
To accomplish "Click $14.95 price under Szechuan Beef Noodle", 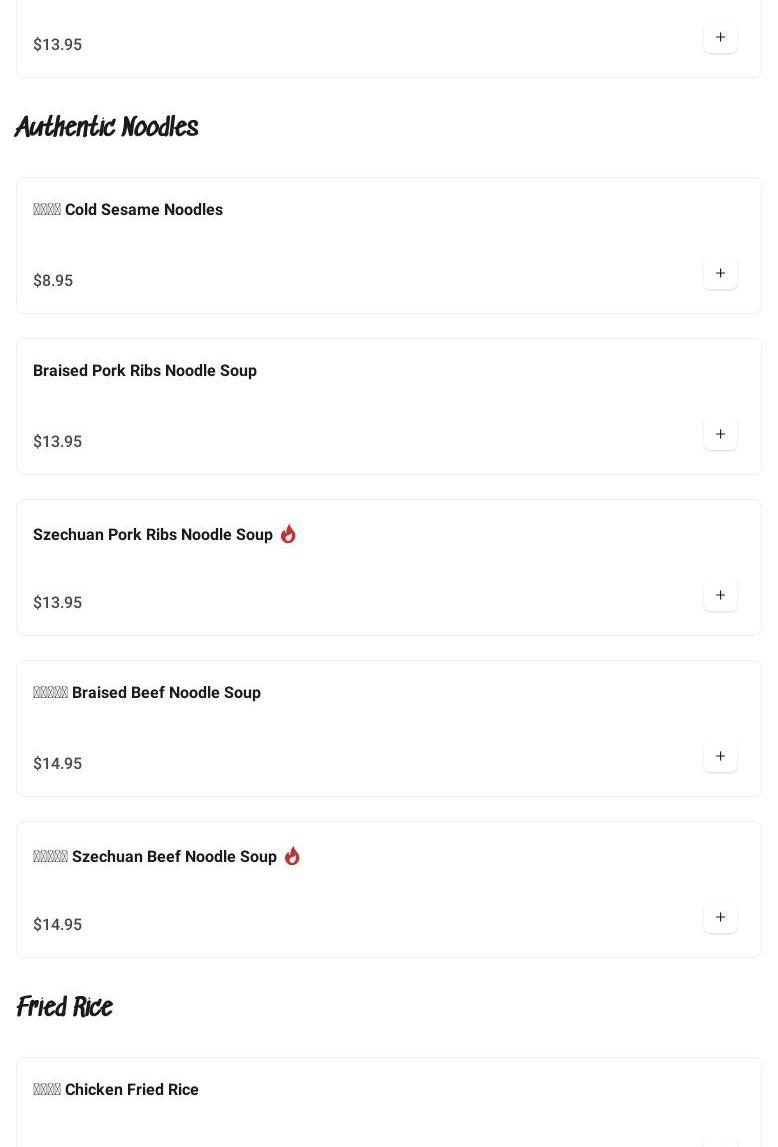I will tap(58, 925).
